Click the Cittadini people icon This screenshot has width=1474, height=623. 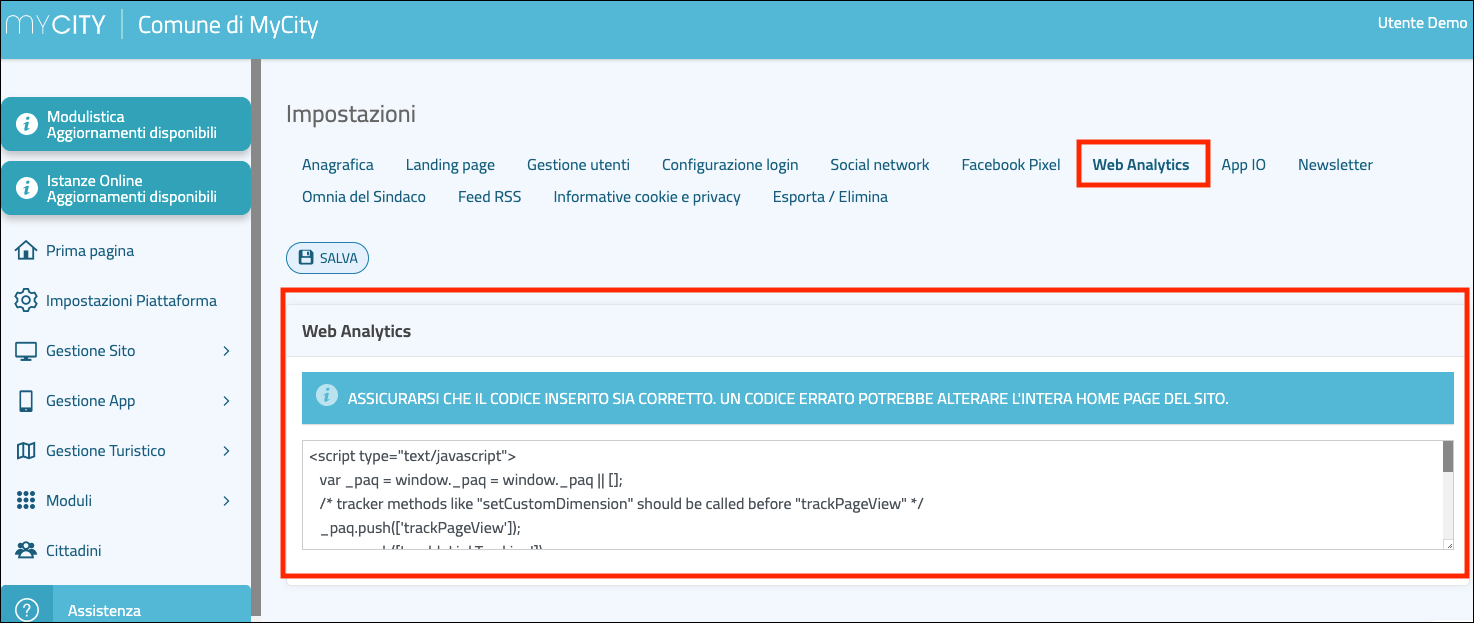pos(27,551)
